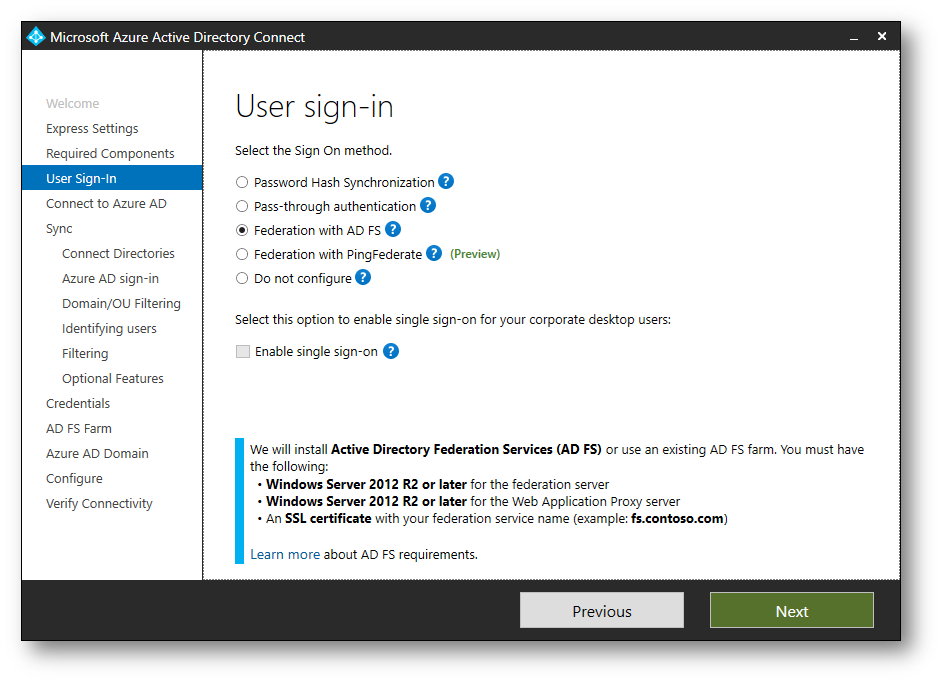Choose Federation with PingFederate option

click(242, 254)
